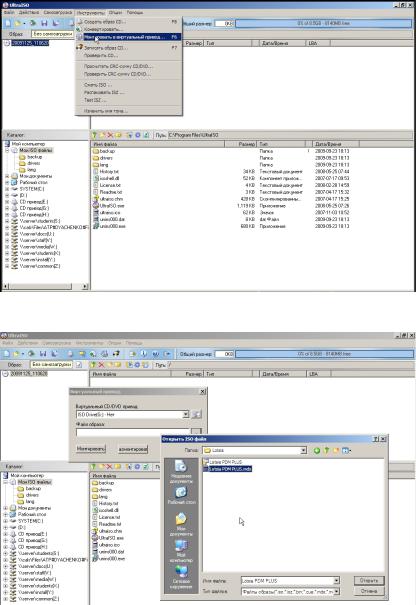Choose Записать образ CD menu entry
416x605 pixels.
[x=128, y=48]
